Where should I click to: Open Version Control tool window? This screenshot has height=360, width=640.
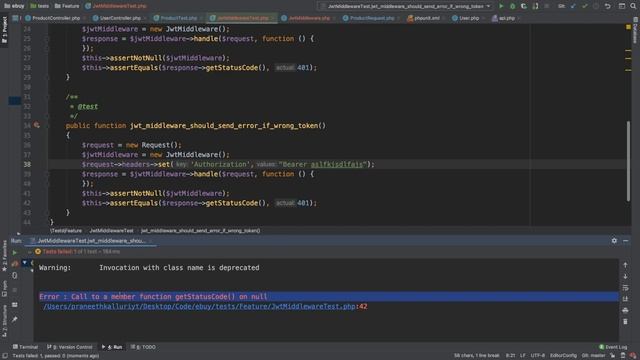70,347
